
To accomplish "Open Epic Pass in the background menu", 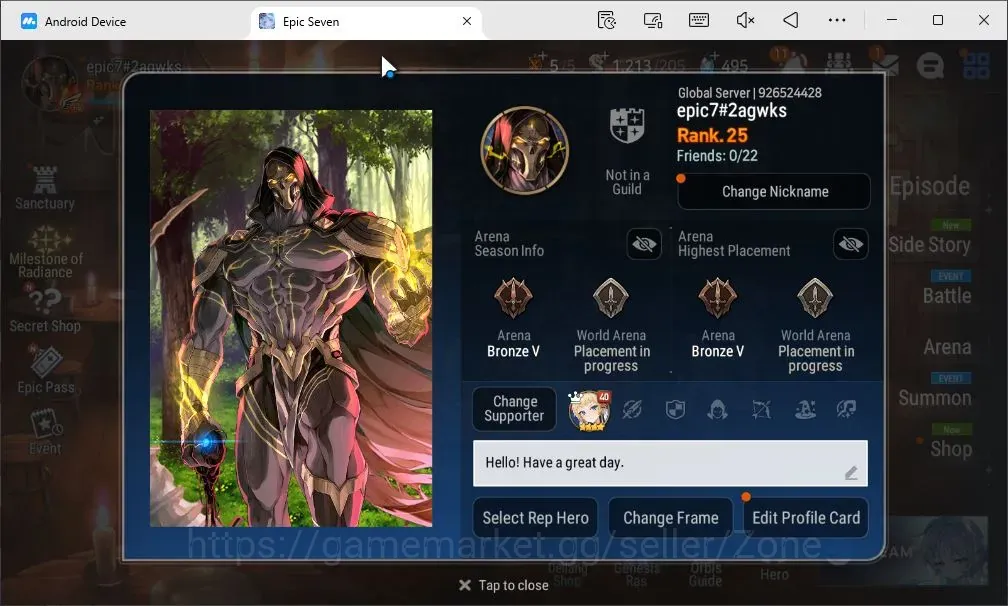I will click(46, 371).
